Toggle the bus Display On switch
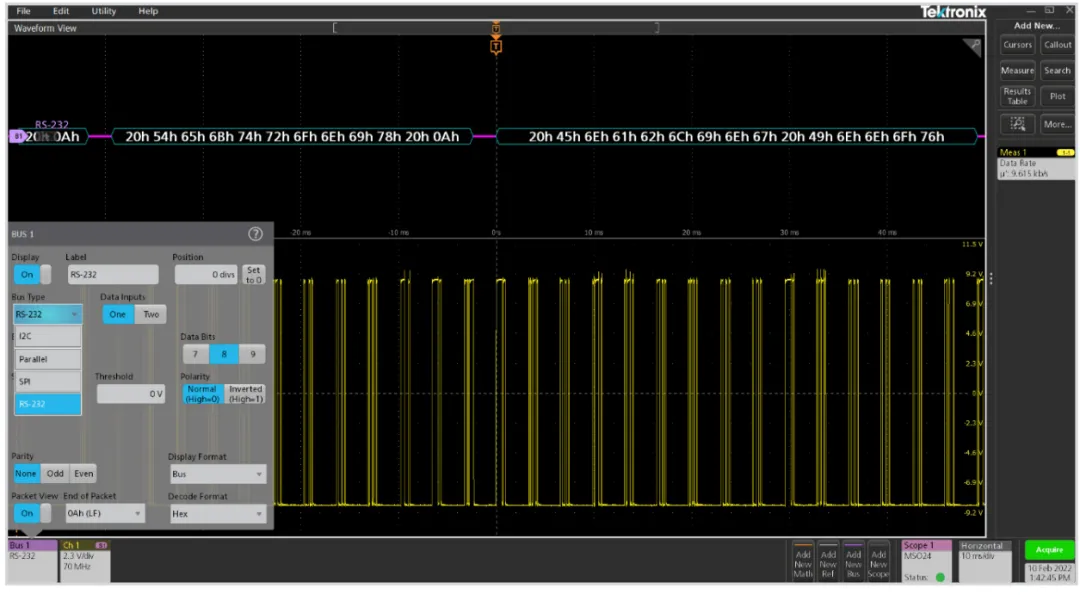The width and height of the screenshot is (1080, 595). click(31, 274)
